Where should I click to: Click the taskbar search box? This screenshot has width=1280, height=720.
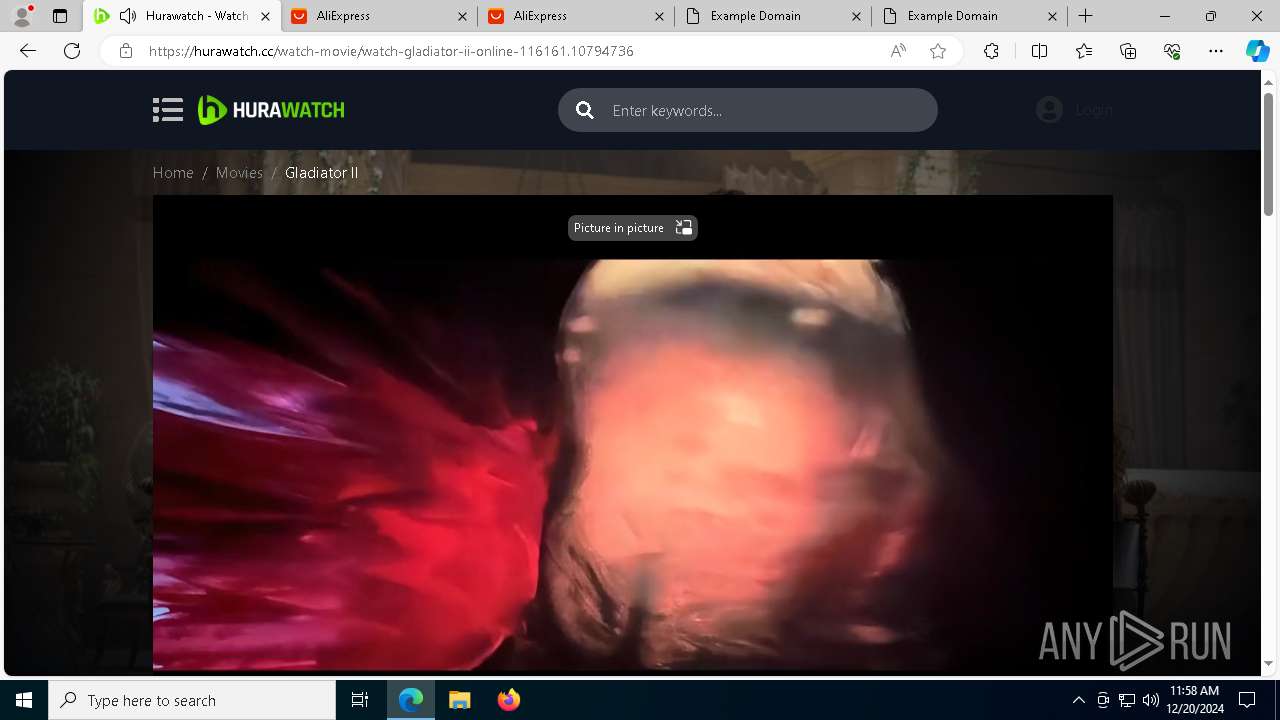click(x=192, y=700)
